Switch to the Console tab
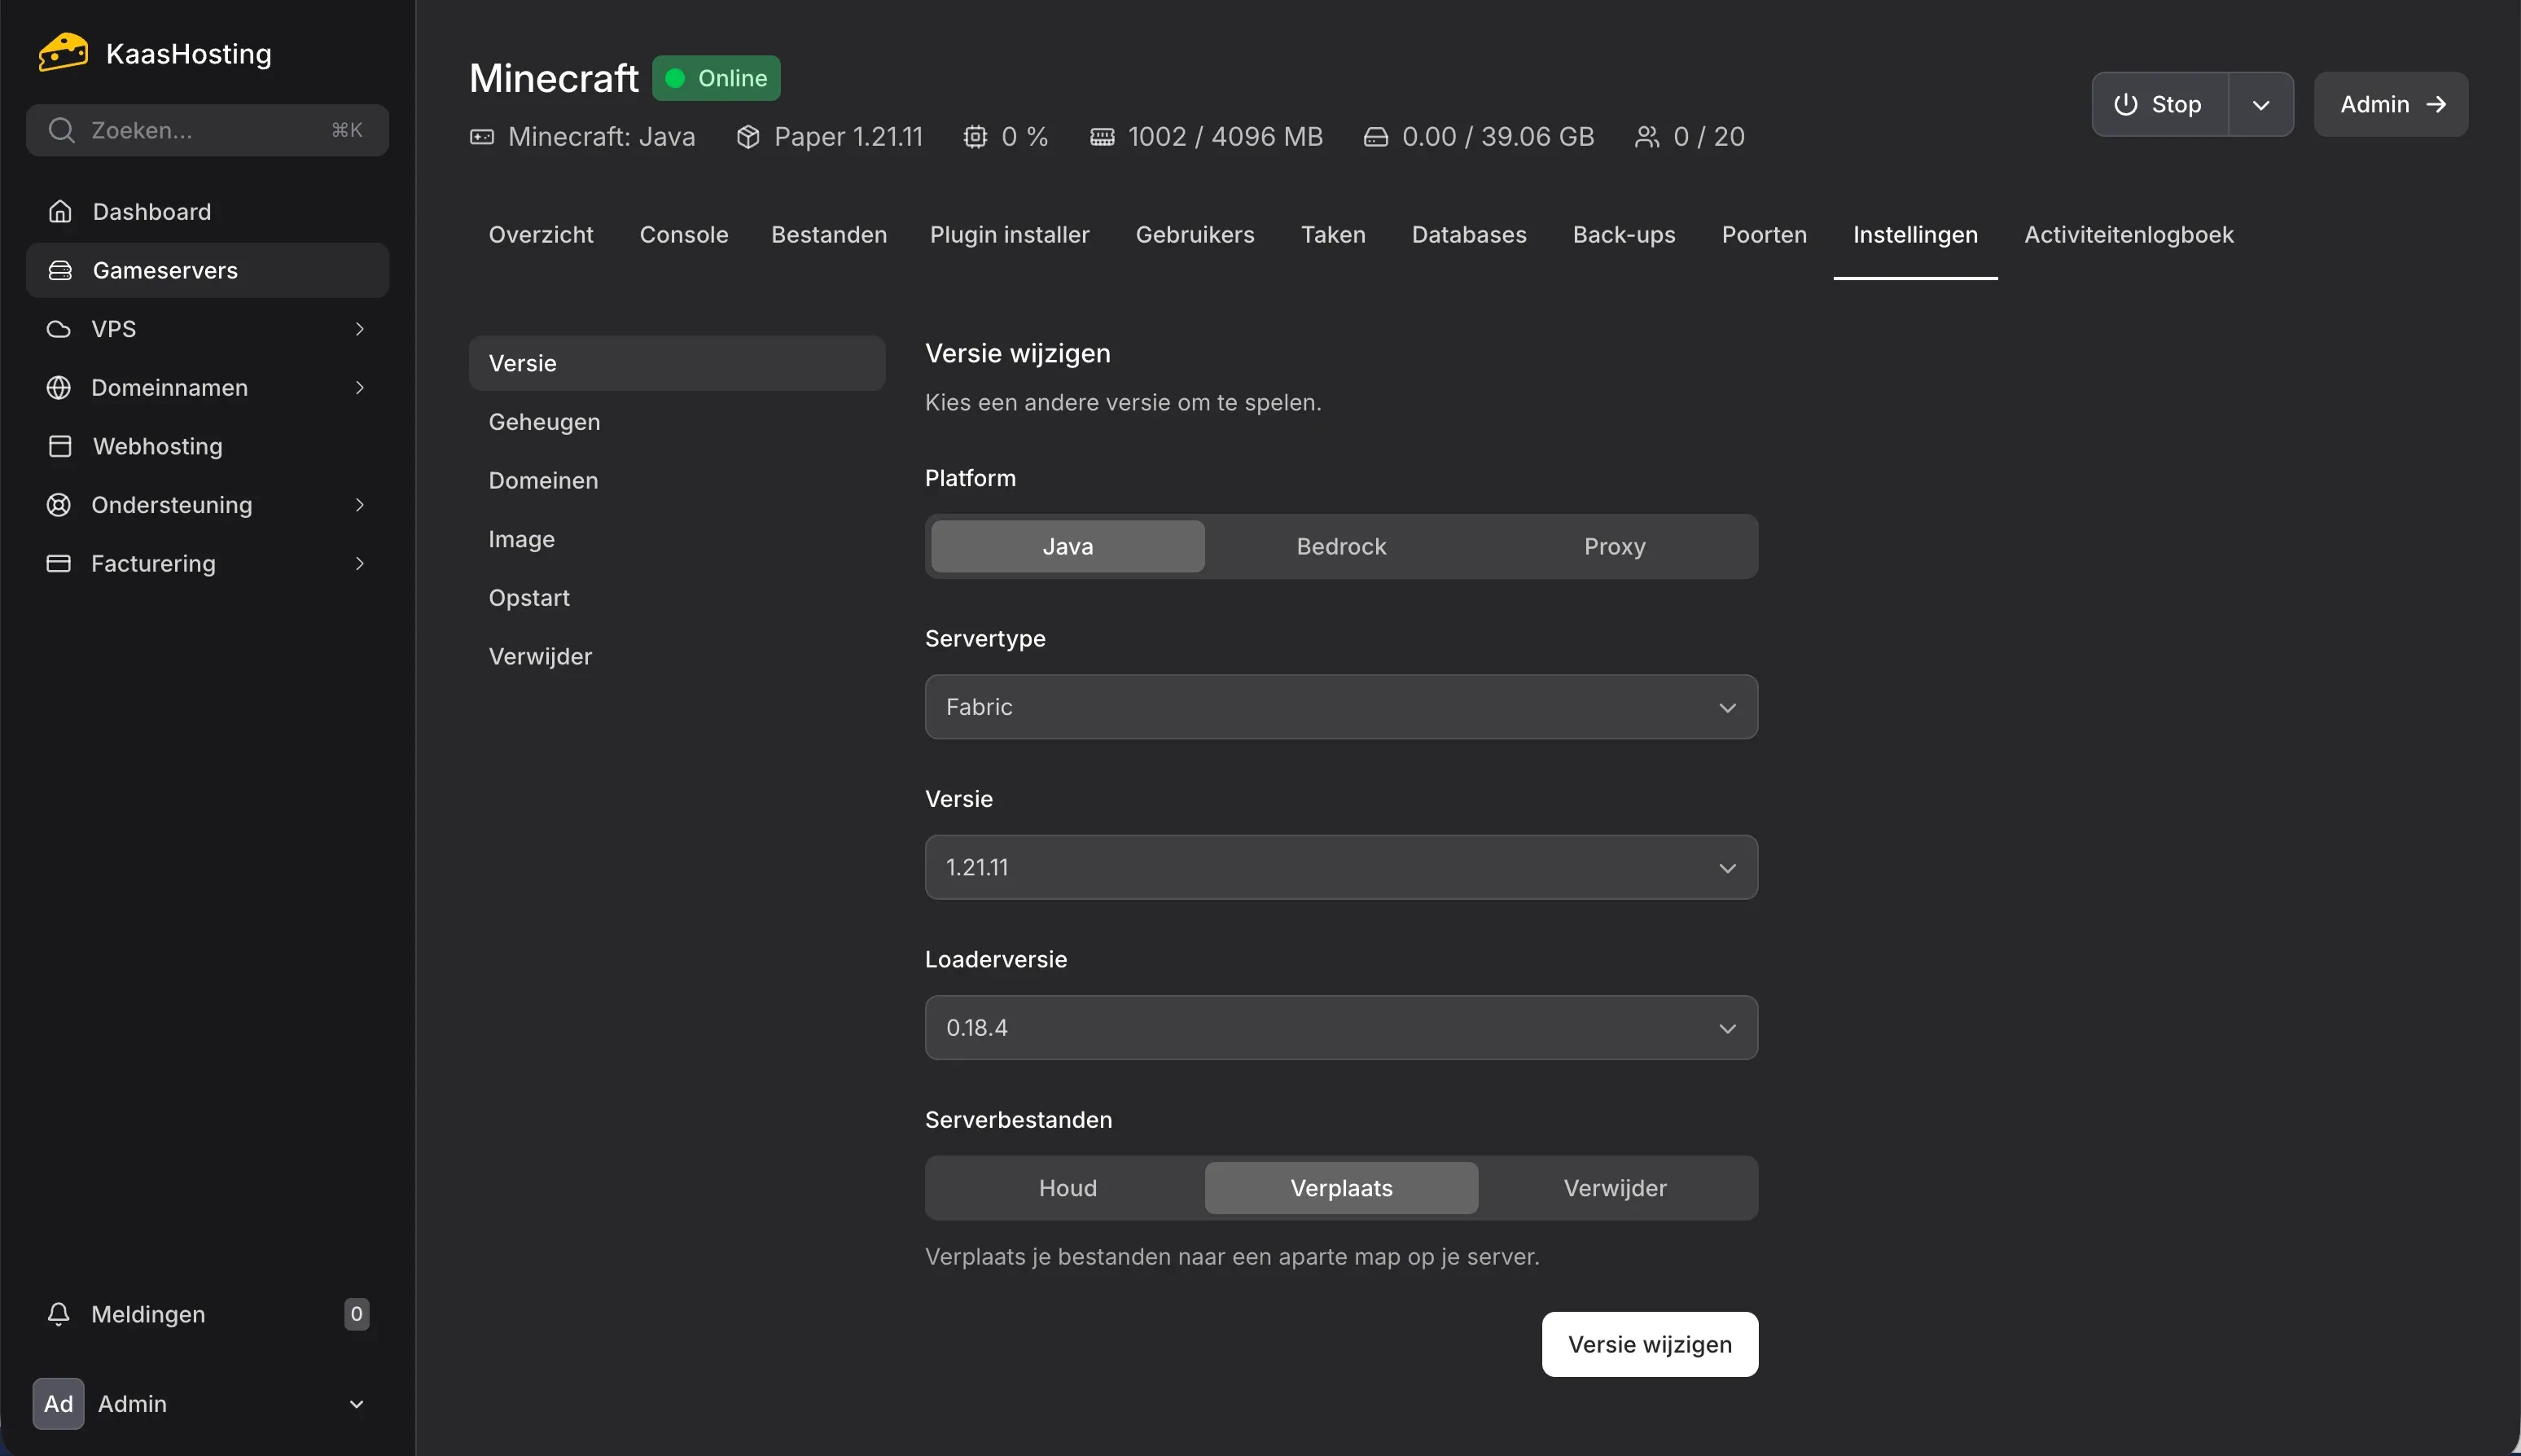 pos(683,234)
